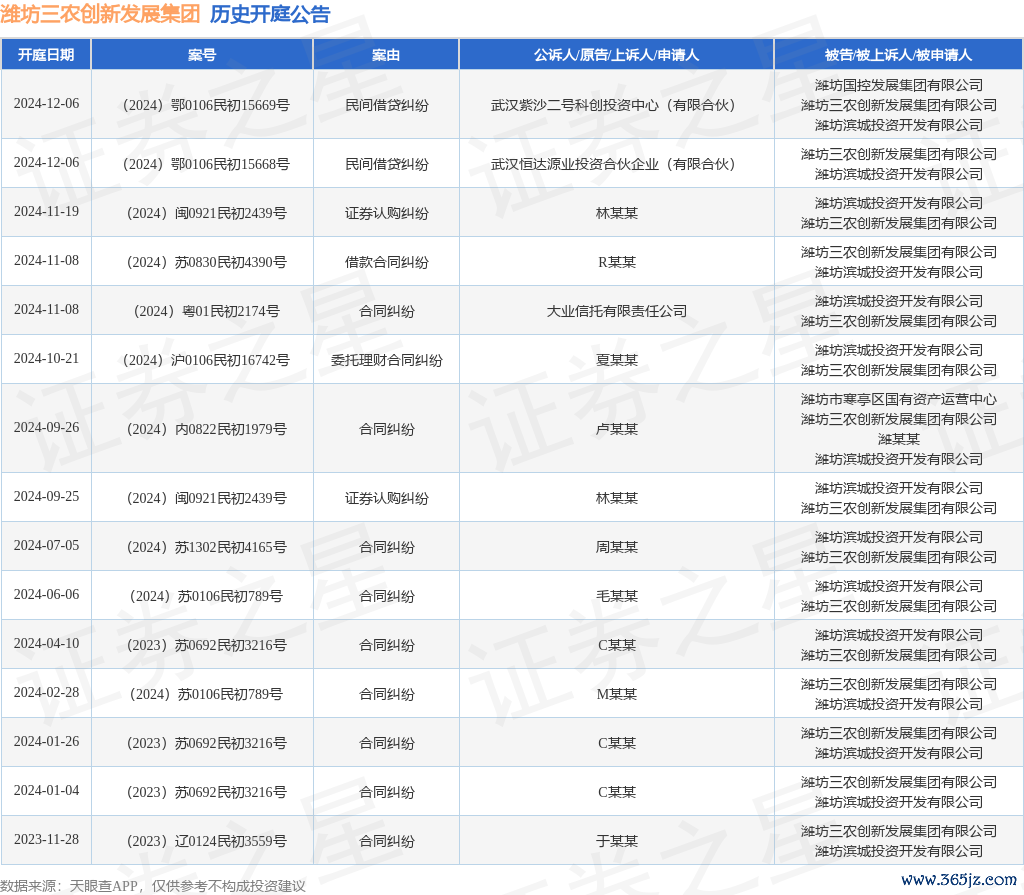1024x895 pixels.
Task: Click plaintiff R某某
Action: [616, 262]
